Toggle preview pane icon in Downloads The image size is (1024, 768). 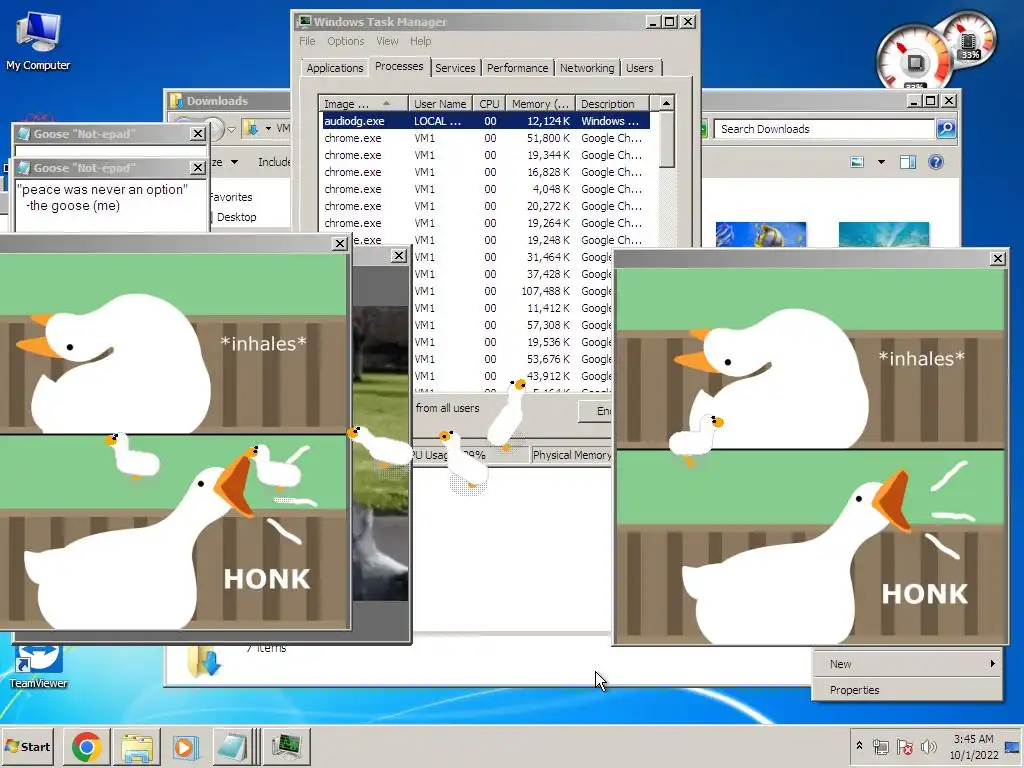(x=908, y=162)
